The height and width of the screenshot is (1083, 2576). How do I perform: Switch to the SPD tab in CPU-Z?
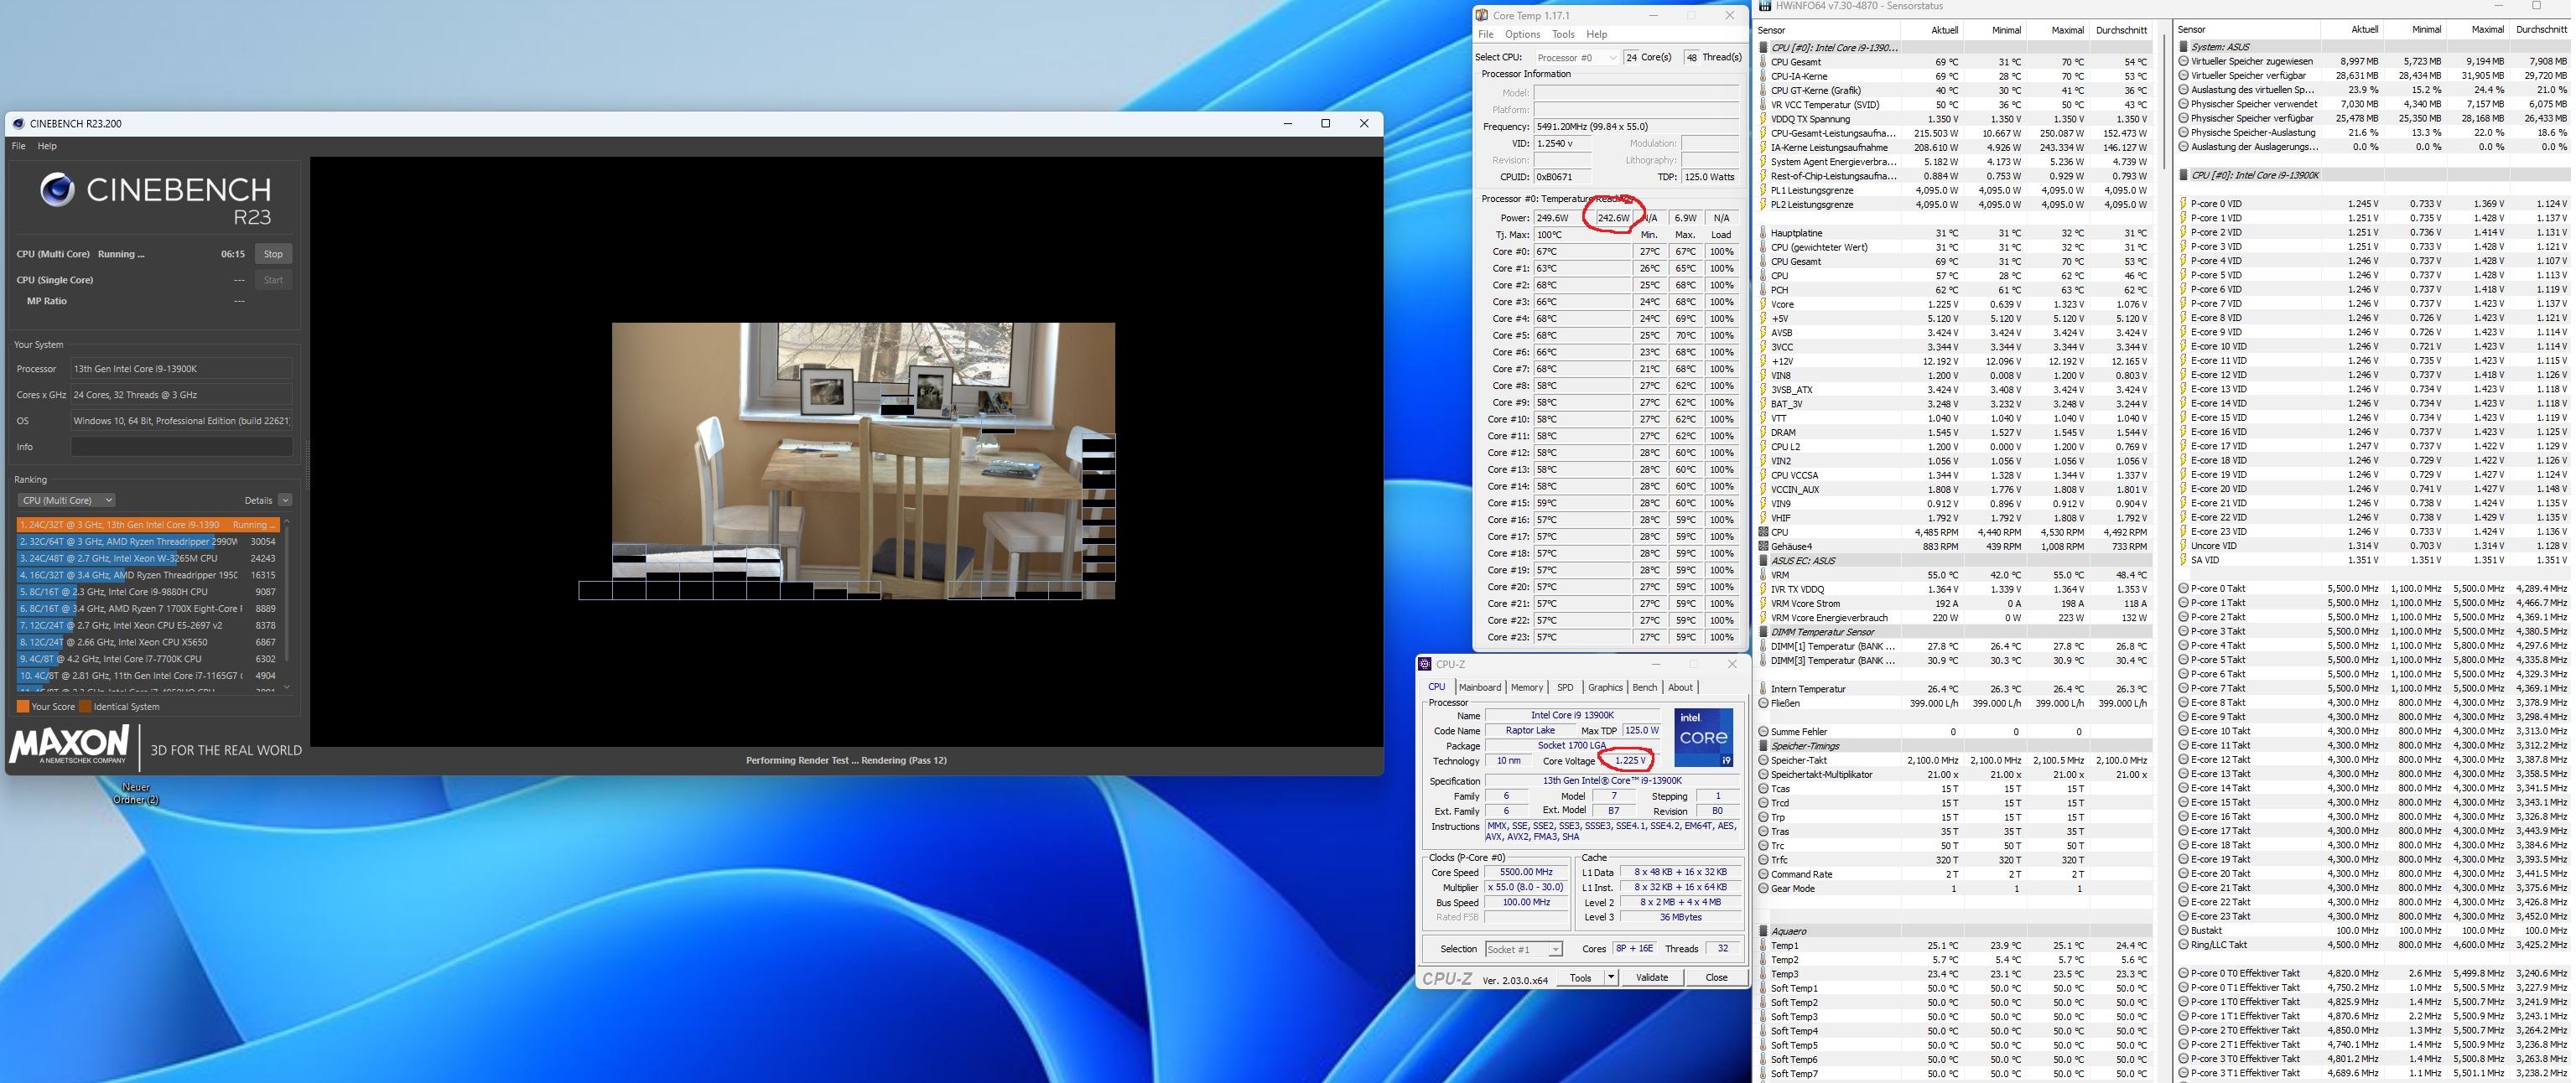pos(1565,687)
